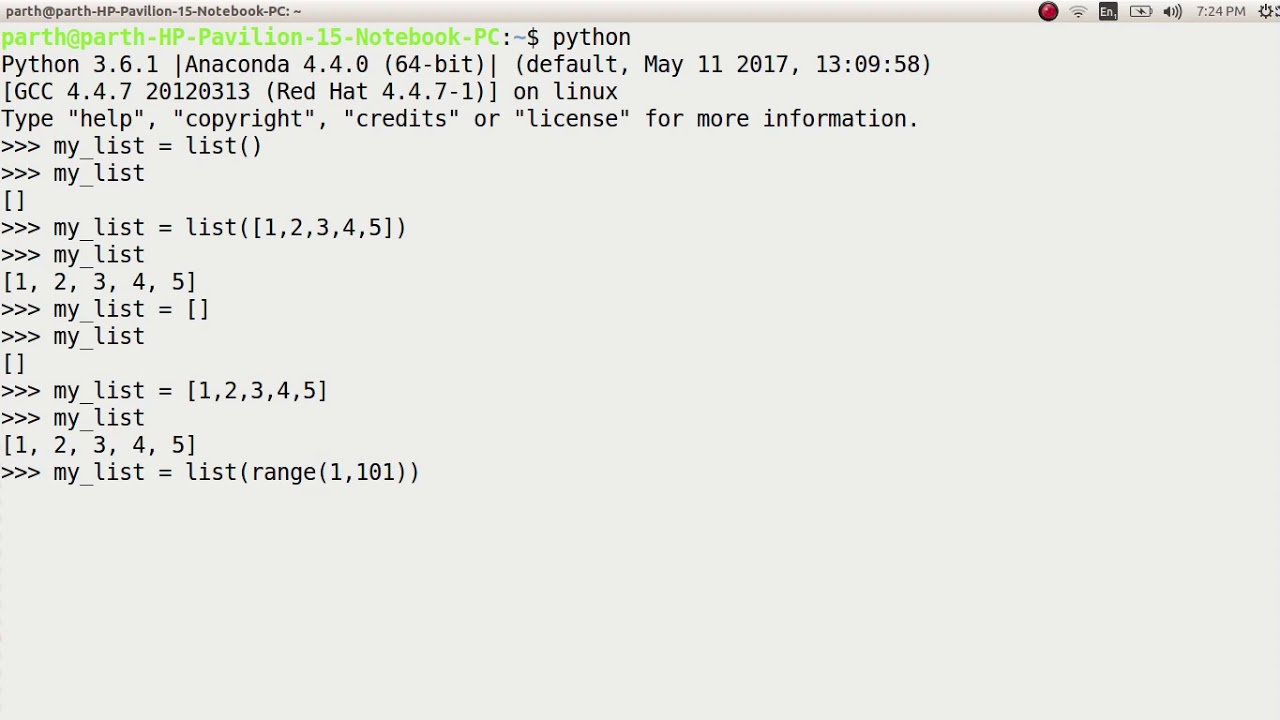Click the word python after the shell prompt
This screenshot has width=1280, height=720.
point(591,37)
